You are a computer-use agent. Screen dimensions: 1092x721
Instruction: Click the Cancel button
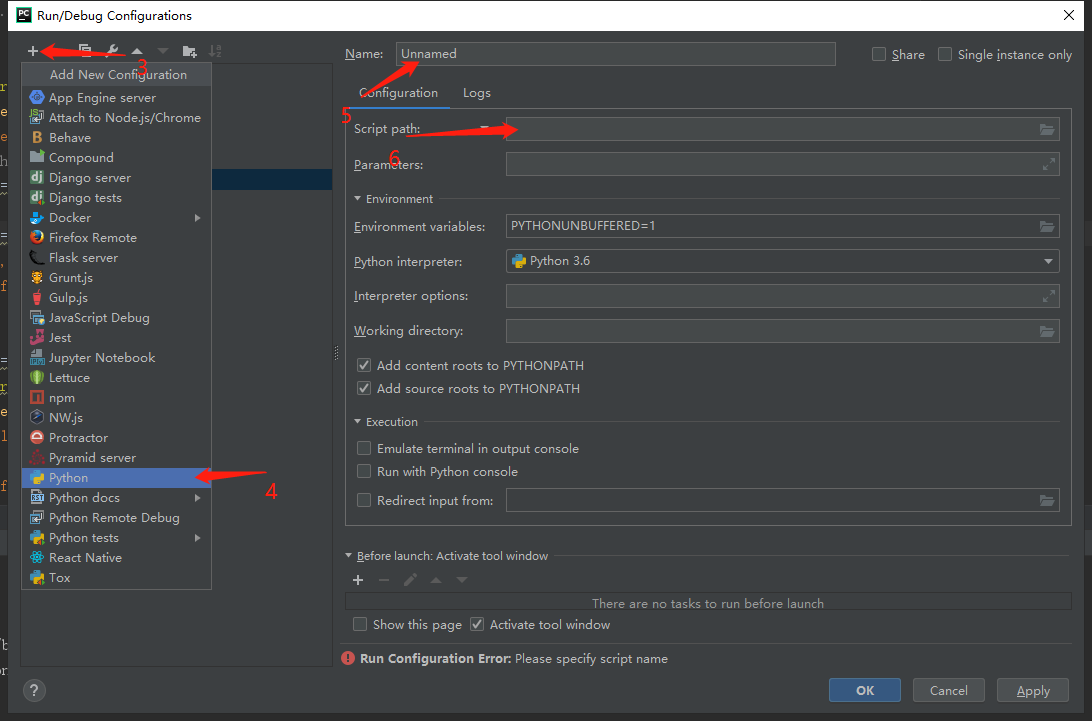coord(949,690)
